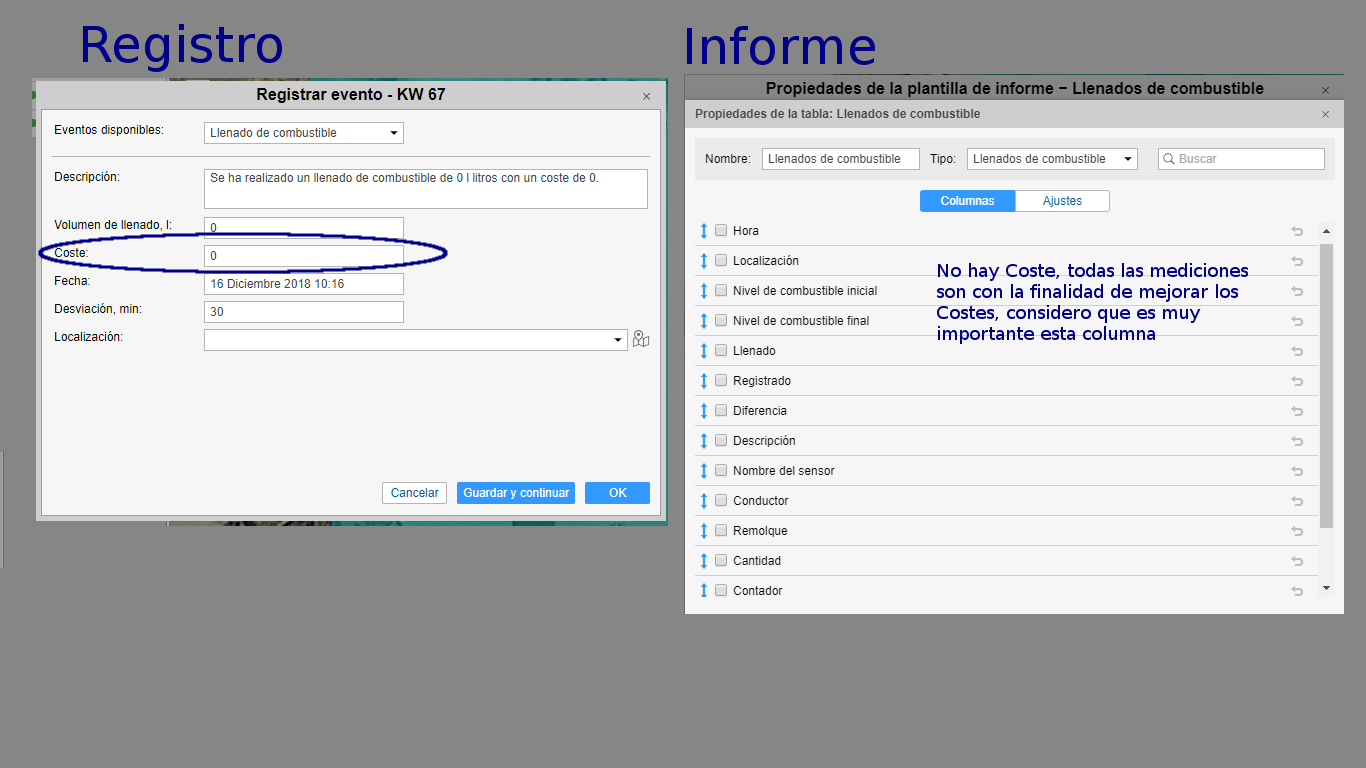
Task: Check the Nivel de combustible inicial checkbox
Action: point(721,291)
